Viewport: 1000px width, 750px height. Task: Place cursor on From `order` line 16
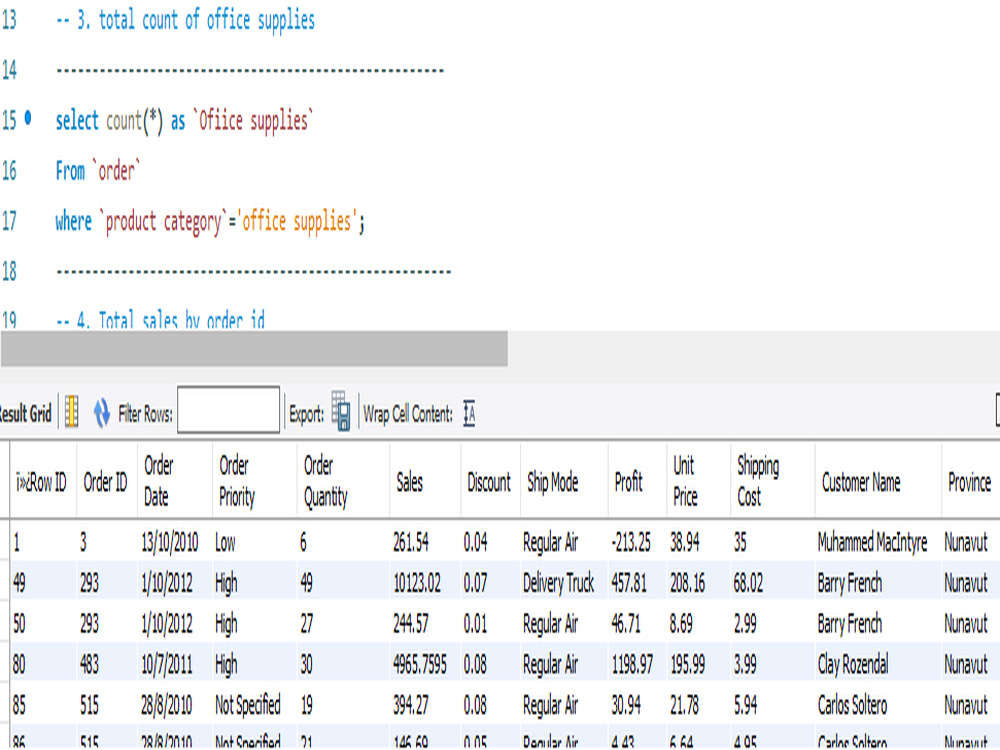pos(98,170)
